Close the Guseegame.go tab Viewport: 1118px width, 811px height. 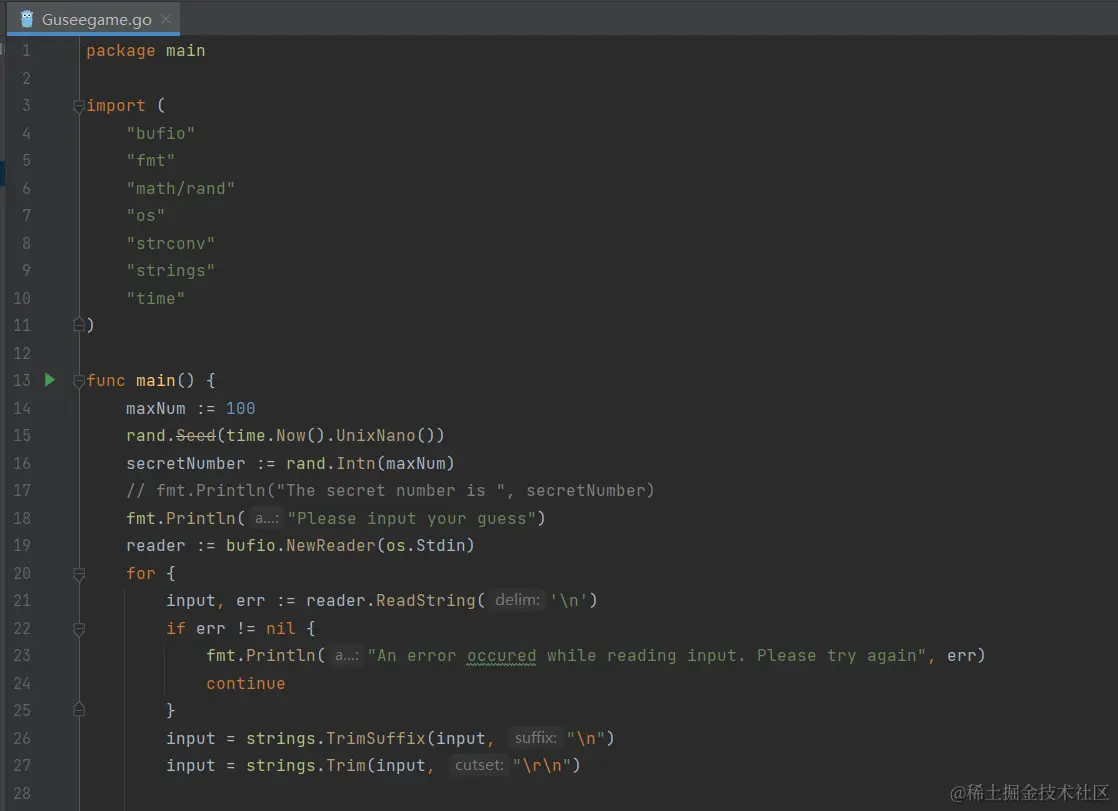[x=166, y=19]
